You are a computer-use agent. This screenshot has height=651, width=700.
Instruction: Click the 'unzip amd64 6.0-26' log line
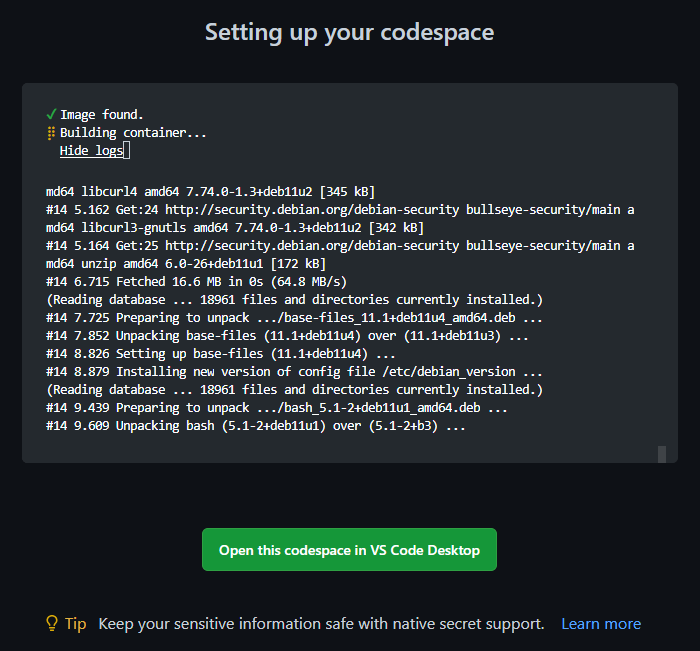[x=185, y=264]
